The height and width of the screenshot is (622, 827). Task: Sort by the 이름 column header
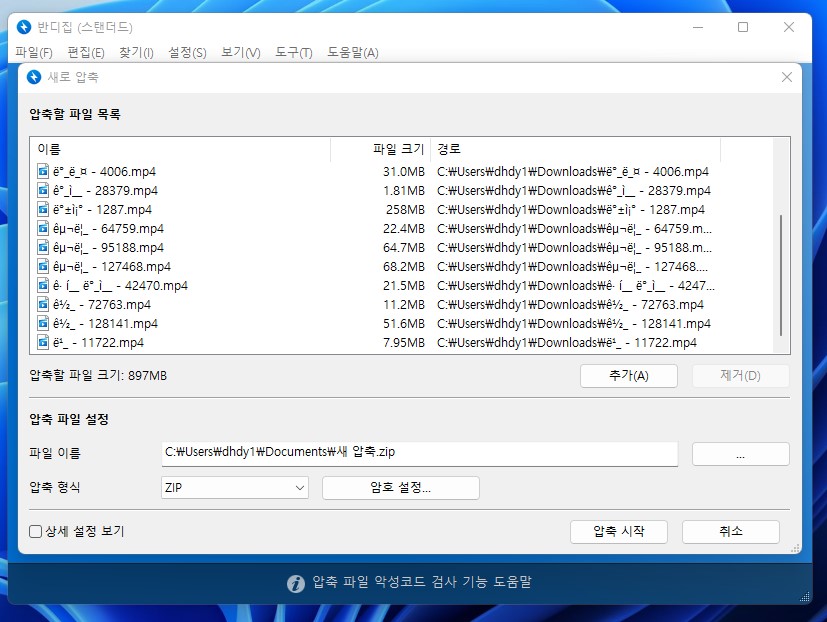pyautogui.click(x=180, y=149)
